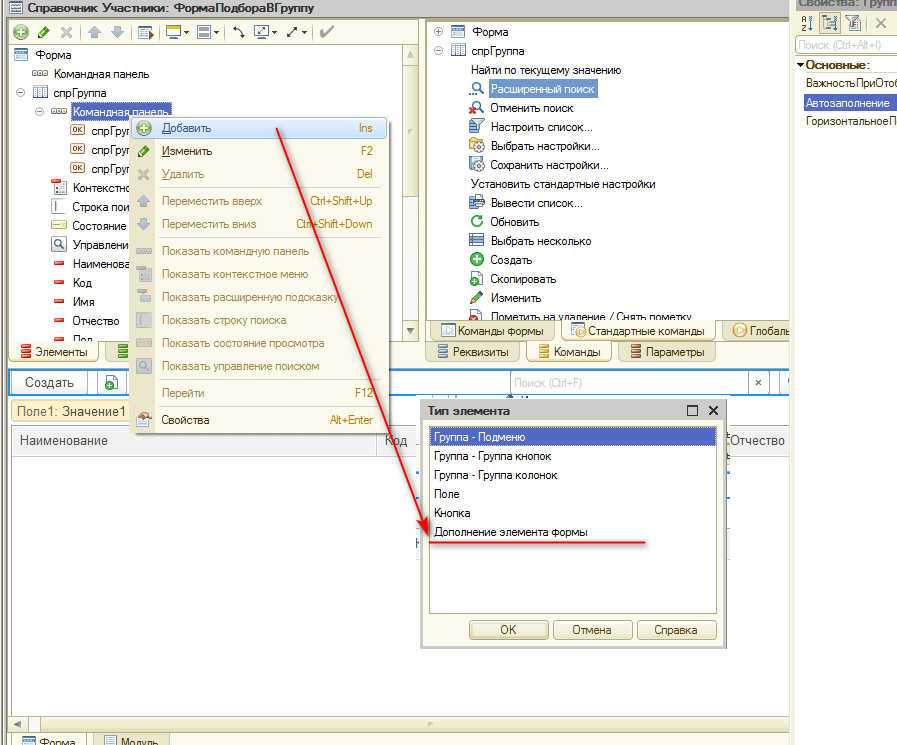Select Дополнение элемента формы in the list
Viewport: 897px width, 745px height.
click(x=510, y=532)
